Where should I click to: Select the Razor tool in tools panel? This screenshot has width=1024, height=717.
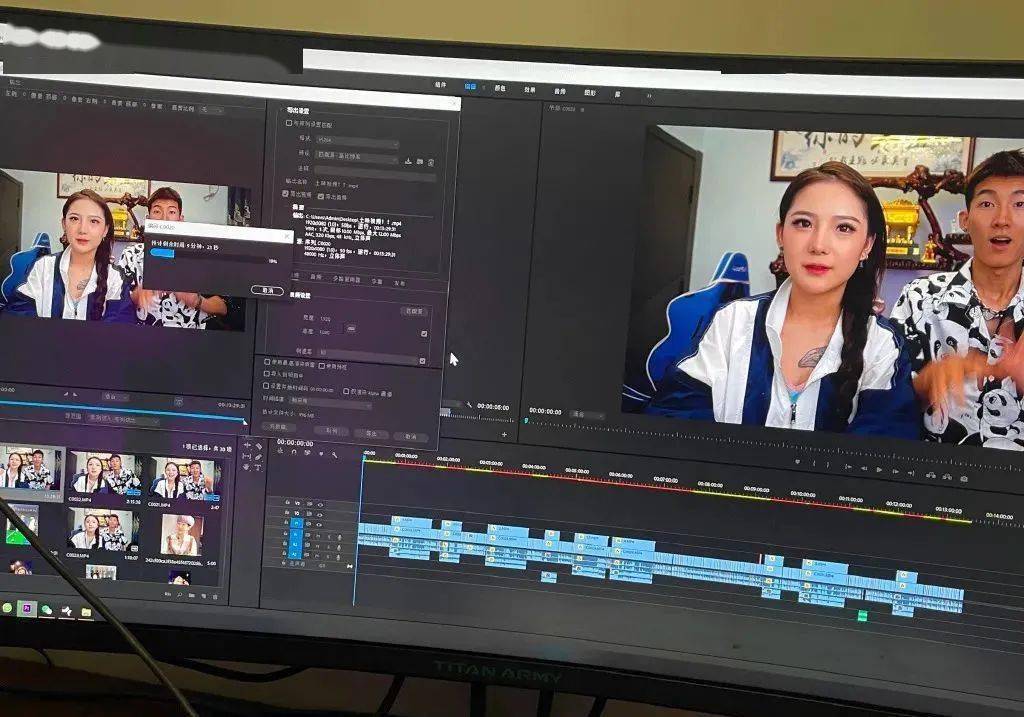[259, 446]
